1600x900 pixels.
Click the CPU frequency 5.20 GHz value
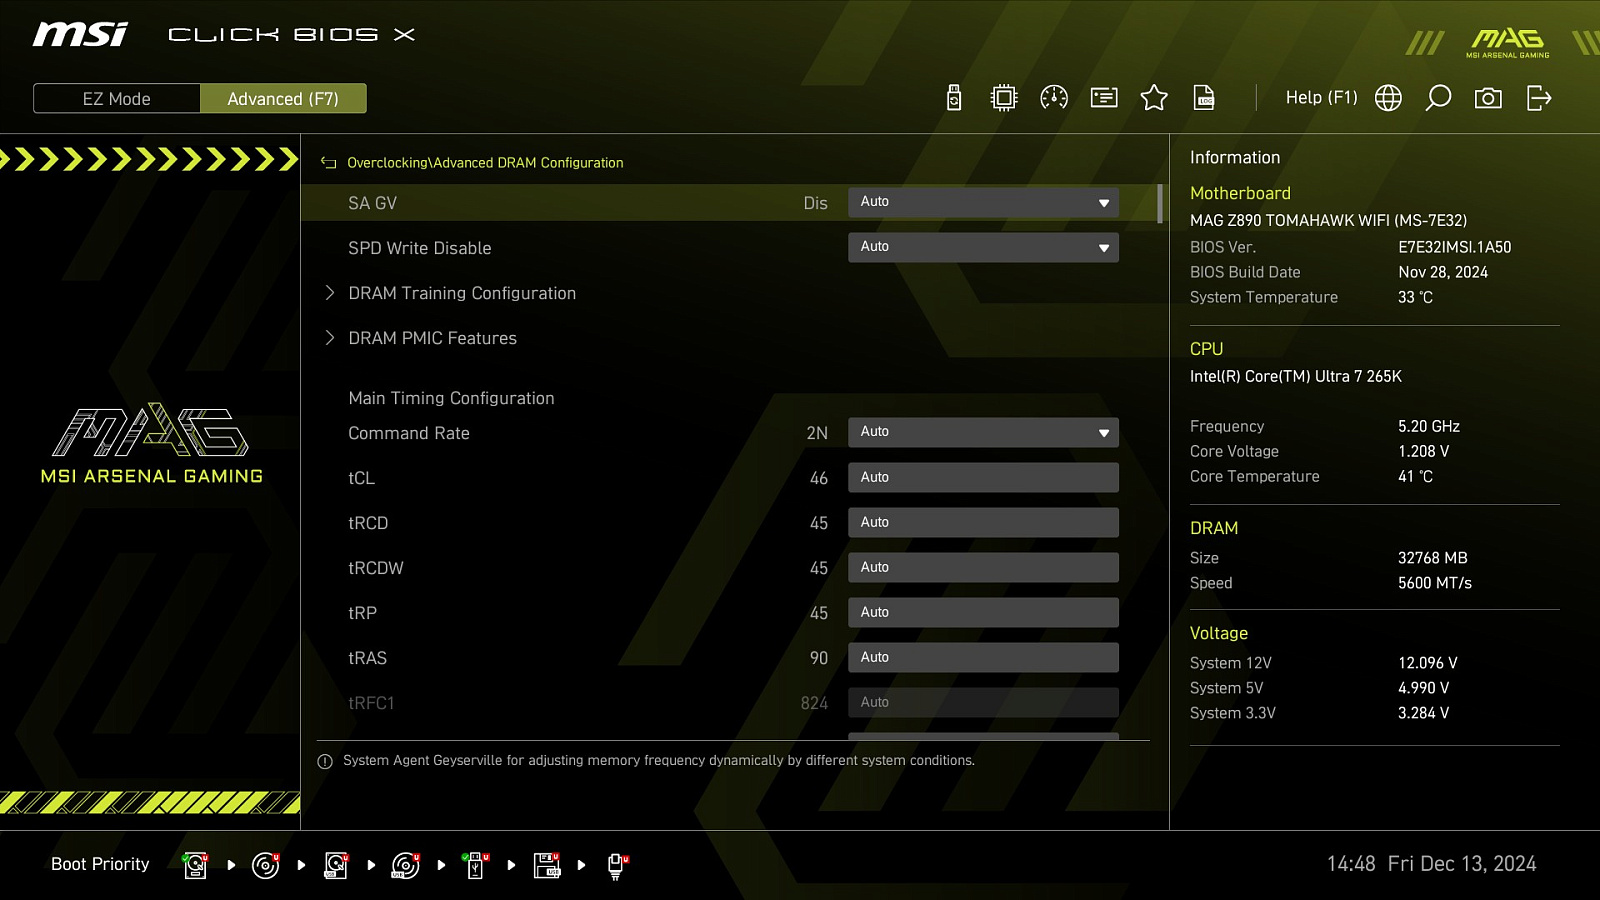coord(1428,426)
